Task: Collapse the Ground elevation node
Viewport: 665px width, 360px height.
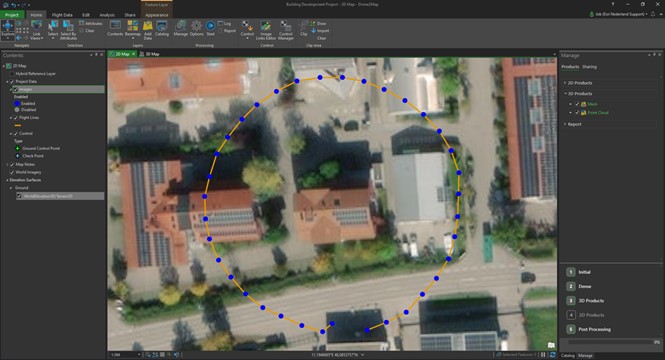Action: 11,187
